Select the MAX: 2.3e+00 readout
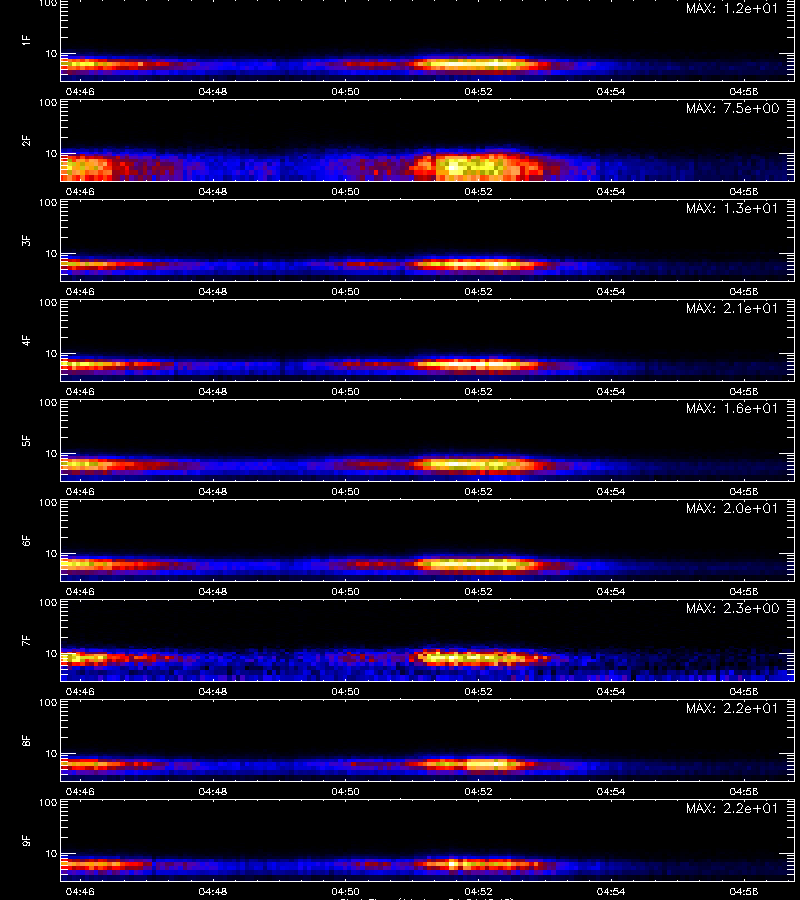The height and width of the screenshot is (900, 800). [x=732, y=608]
